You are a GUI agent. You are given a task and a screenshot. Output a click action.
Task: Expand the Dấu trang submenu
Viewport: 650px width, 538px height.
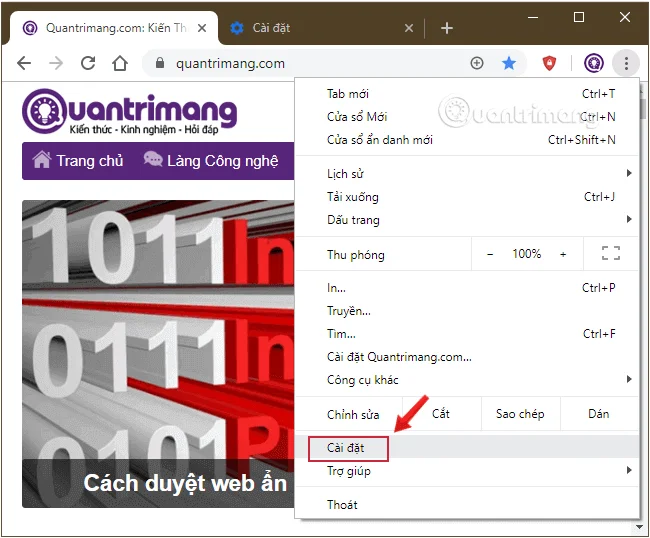point(467,220)
